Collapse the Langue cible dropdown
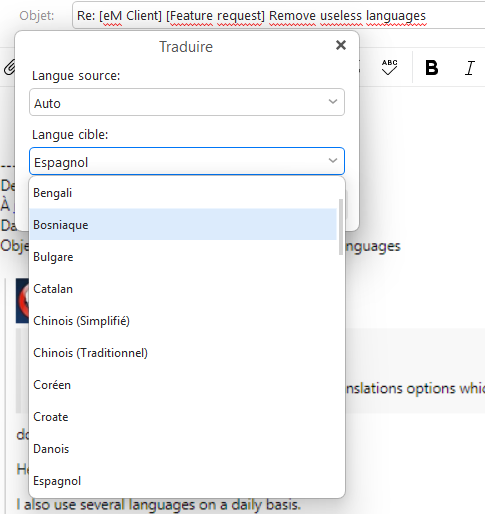The width and height of the screenshot is (485, 514). [x=187, y=161]
